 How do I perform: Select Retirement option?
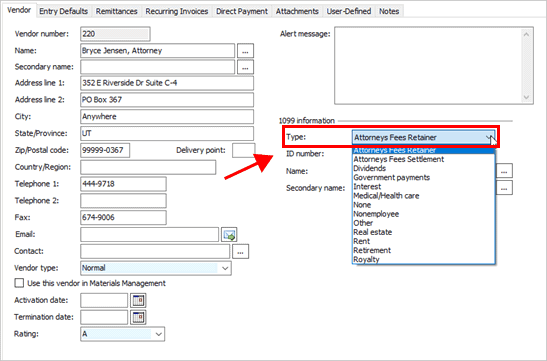pos(424,250)
